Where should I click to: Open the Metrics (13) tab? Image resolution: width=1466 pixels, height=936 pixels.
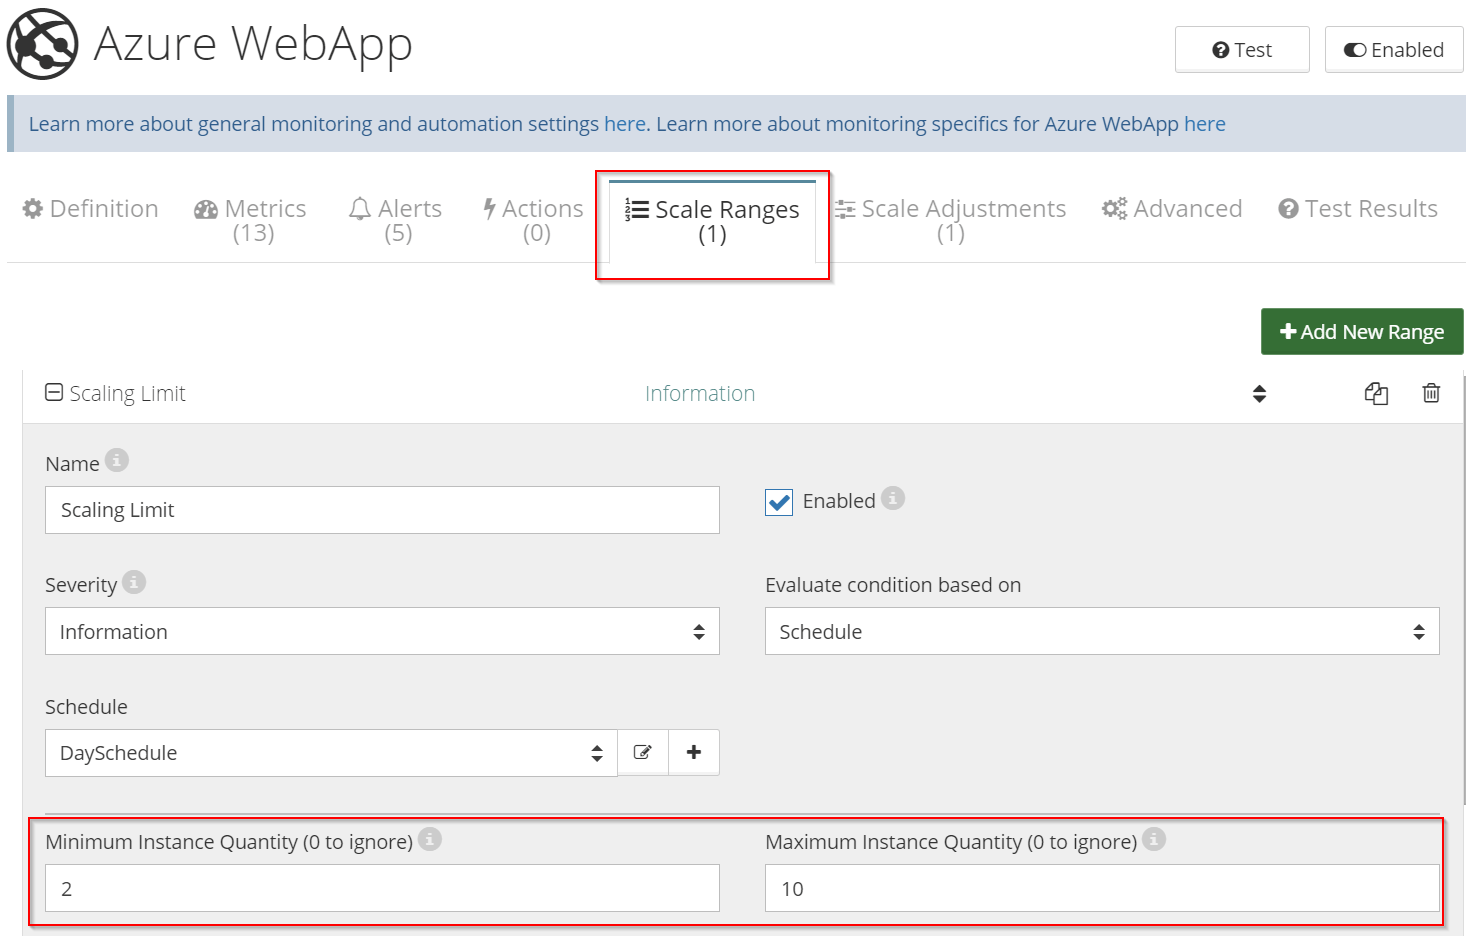pyautogui.click(x=251, y=220)
